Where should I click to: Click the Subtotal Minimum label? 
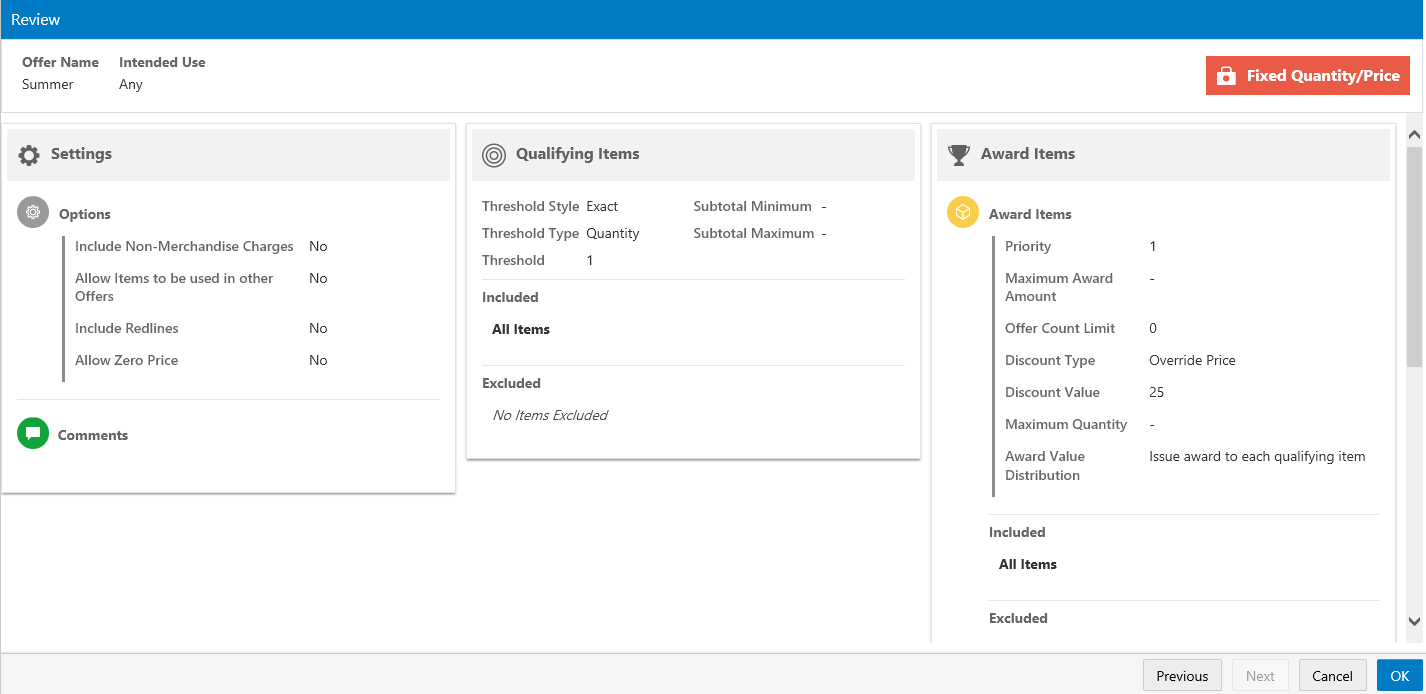[752, 206]
